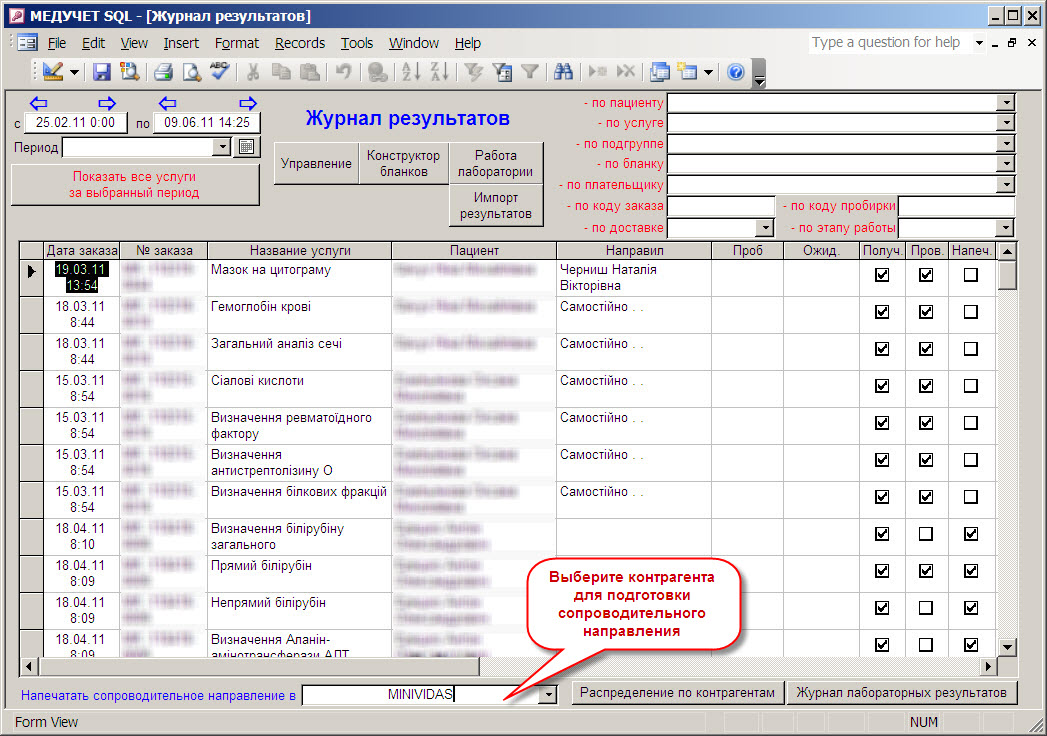Toggle Пров. checkbox for Визначення білірубіну загального
The image size is (1047, 736).
coord(926,534)
